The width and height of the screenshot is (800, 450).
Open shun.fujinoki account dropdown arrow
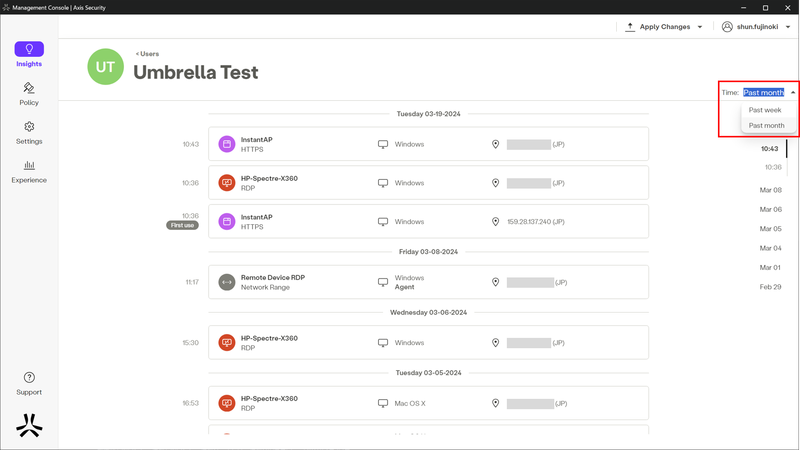point(788,27)
